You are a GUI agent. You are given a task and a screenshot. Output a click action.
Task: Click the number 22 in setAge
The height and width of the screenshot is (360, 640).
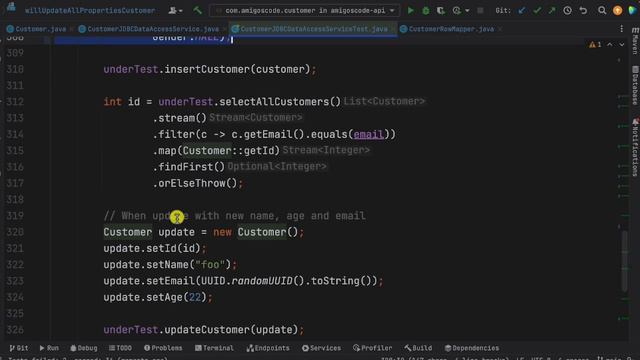195,297
